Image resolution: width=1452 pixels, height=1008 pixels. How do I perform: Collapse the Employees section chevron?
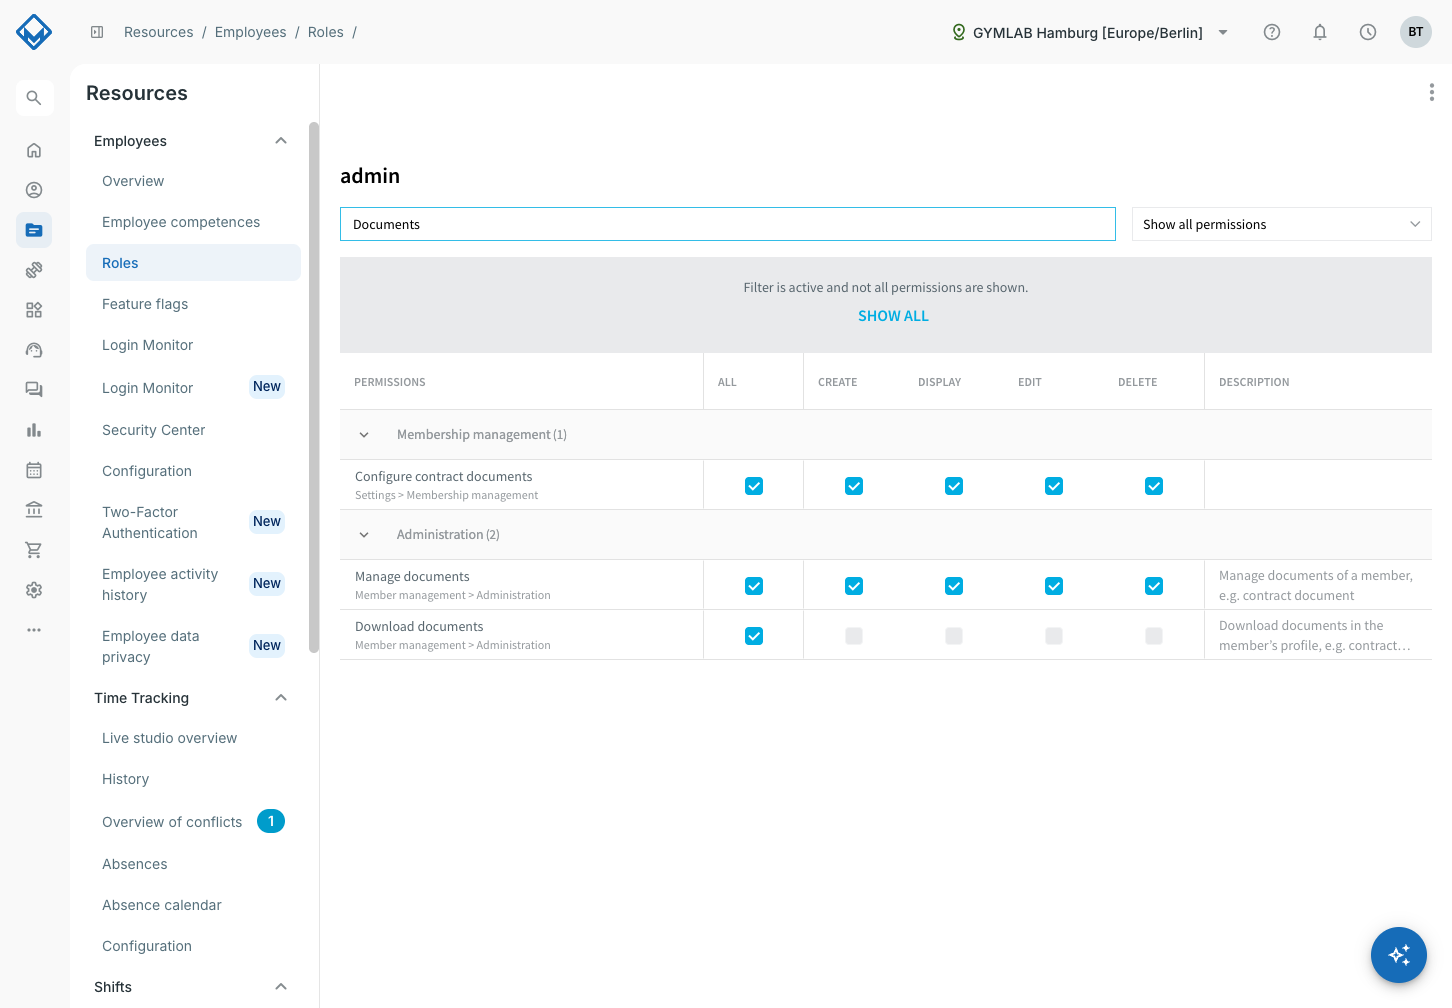coord(281,141)
